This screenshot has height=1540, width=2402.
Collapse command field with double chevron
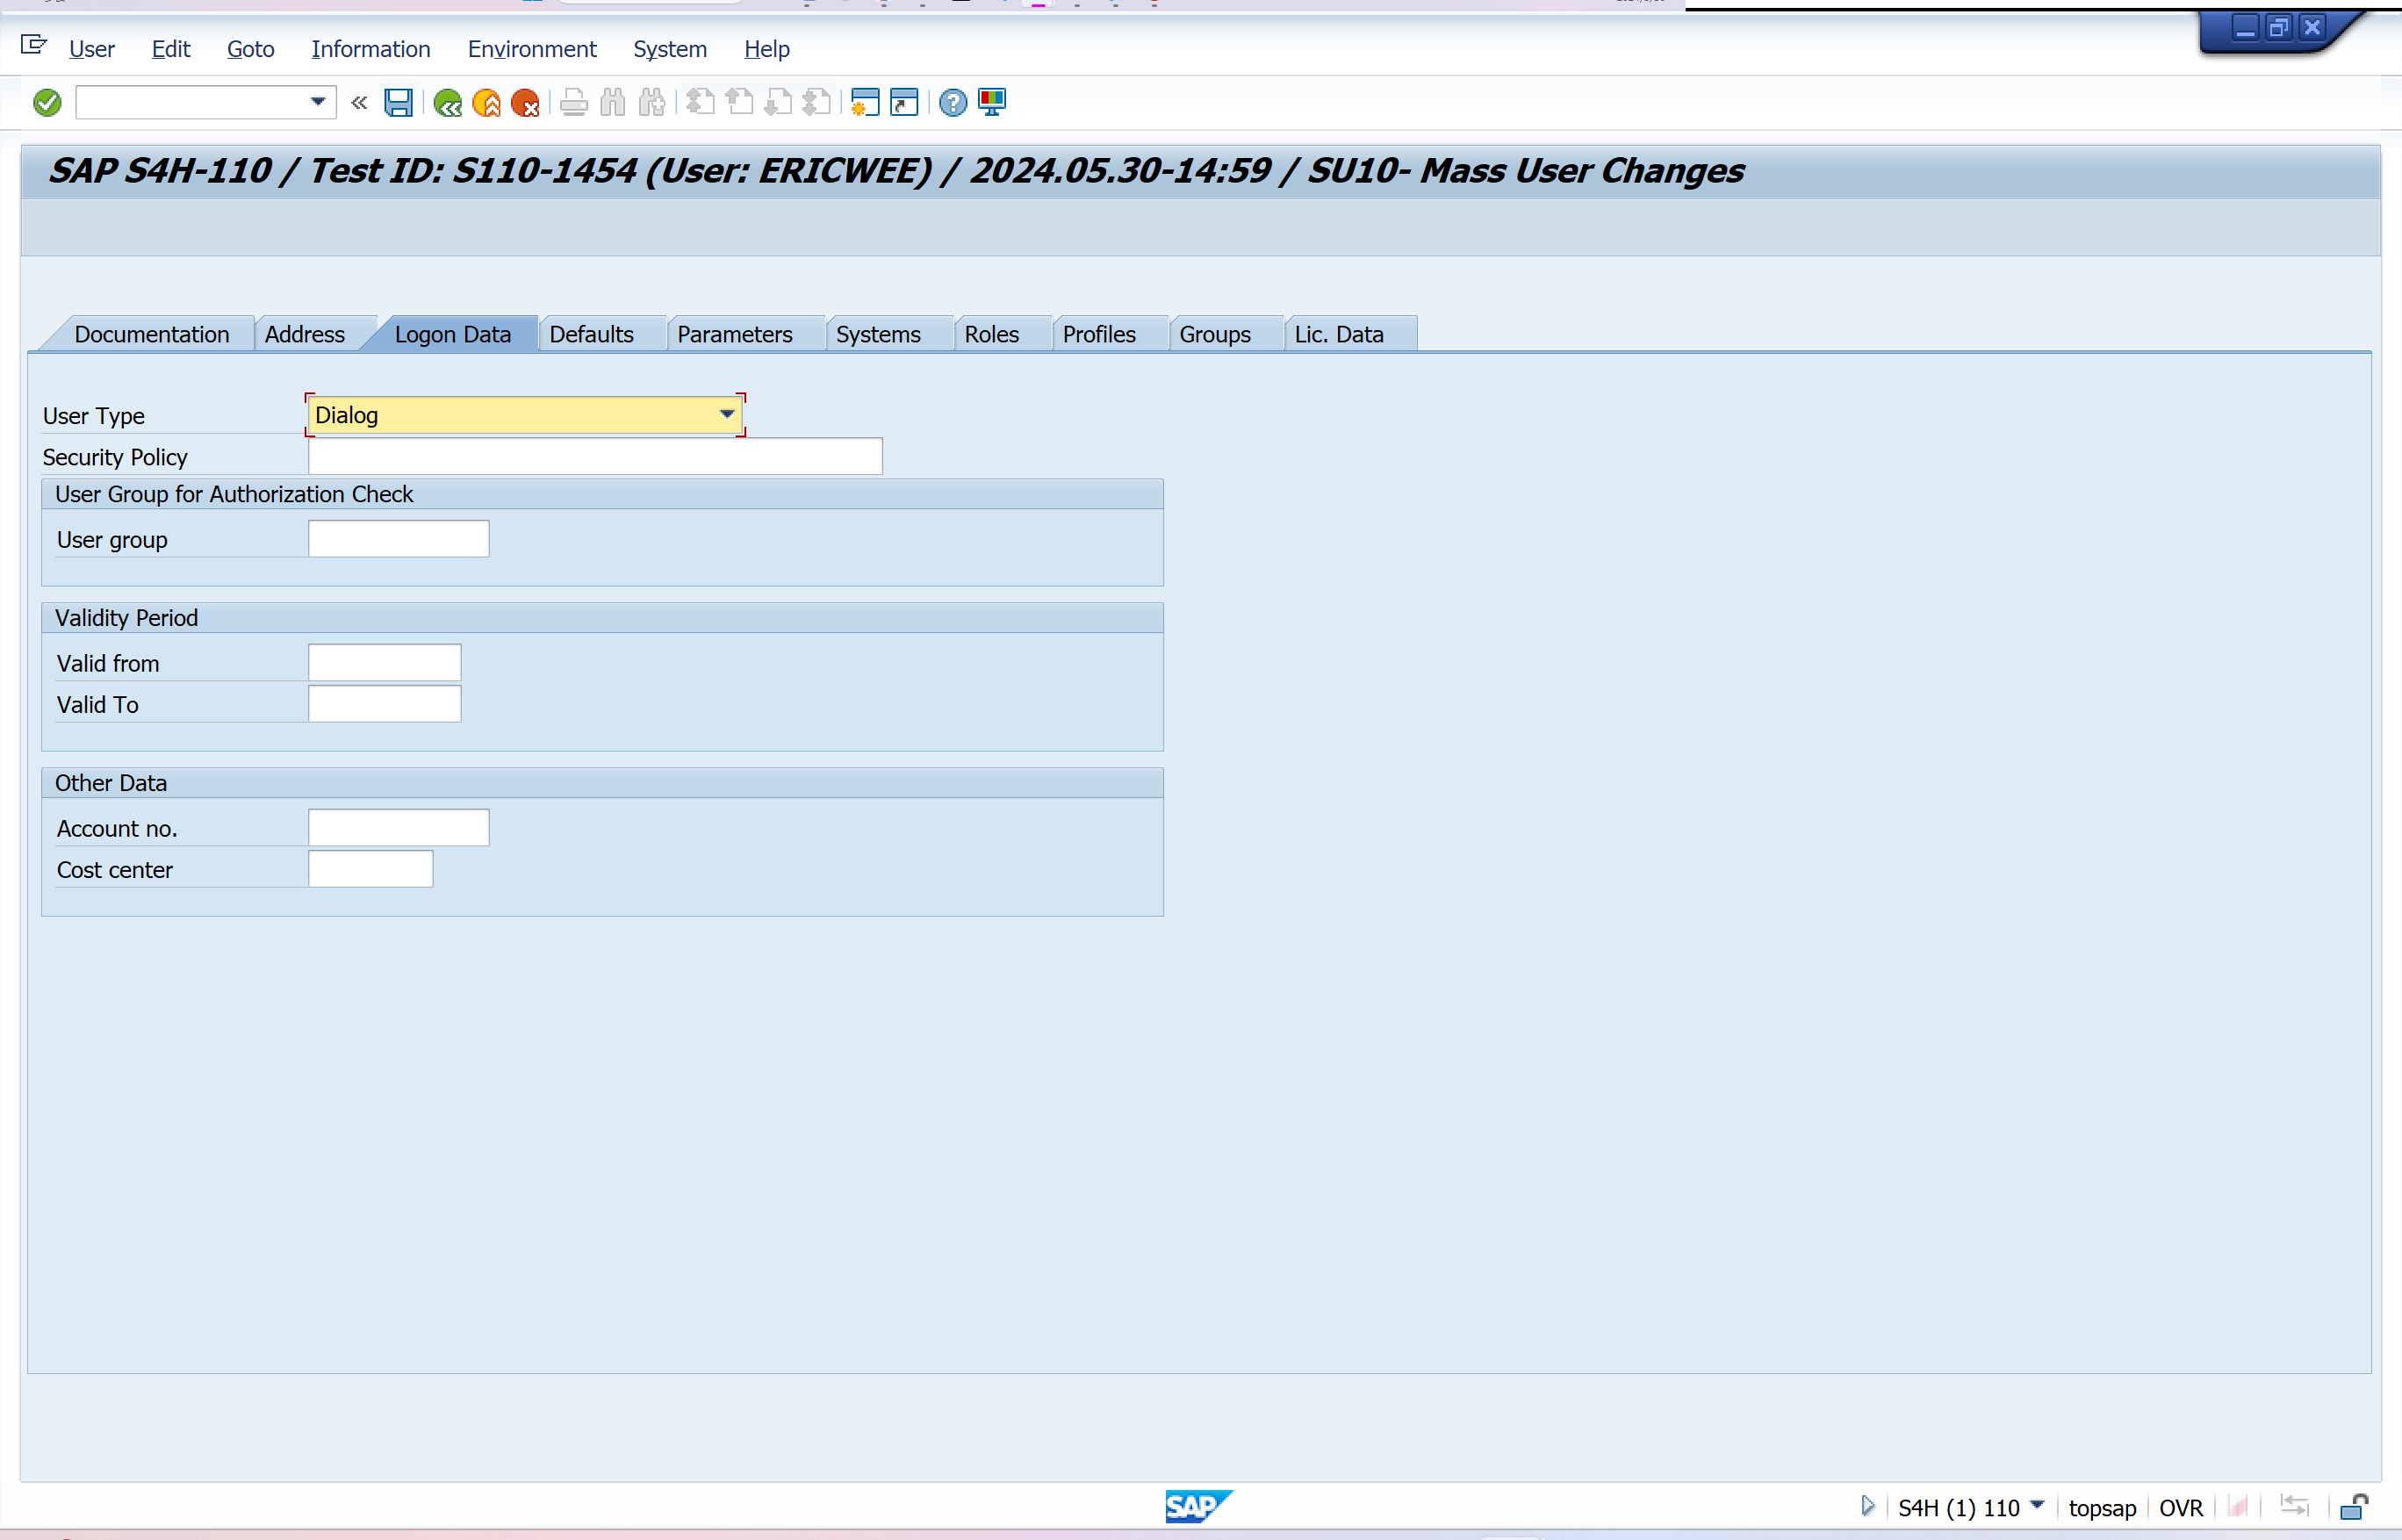pos(359,102)
